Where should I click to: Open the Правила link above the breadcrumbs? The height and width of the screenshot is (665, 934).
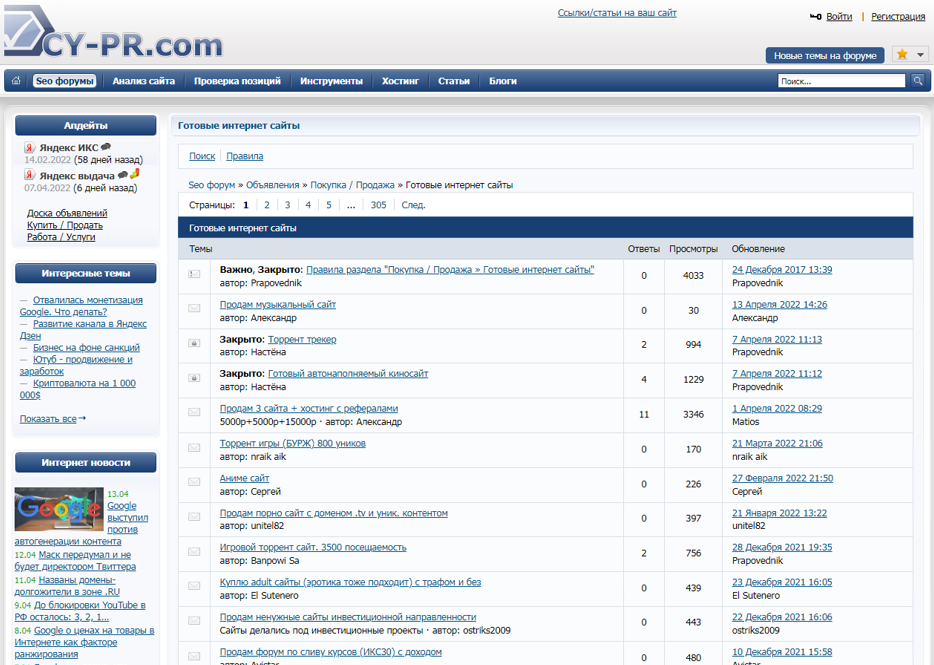(x=244, y=156)
